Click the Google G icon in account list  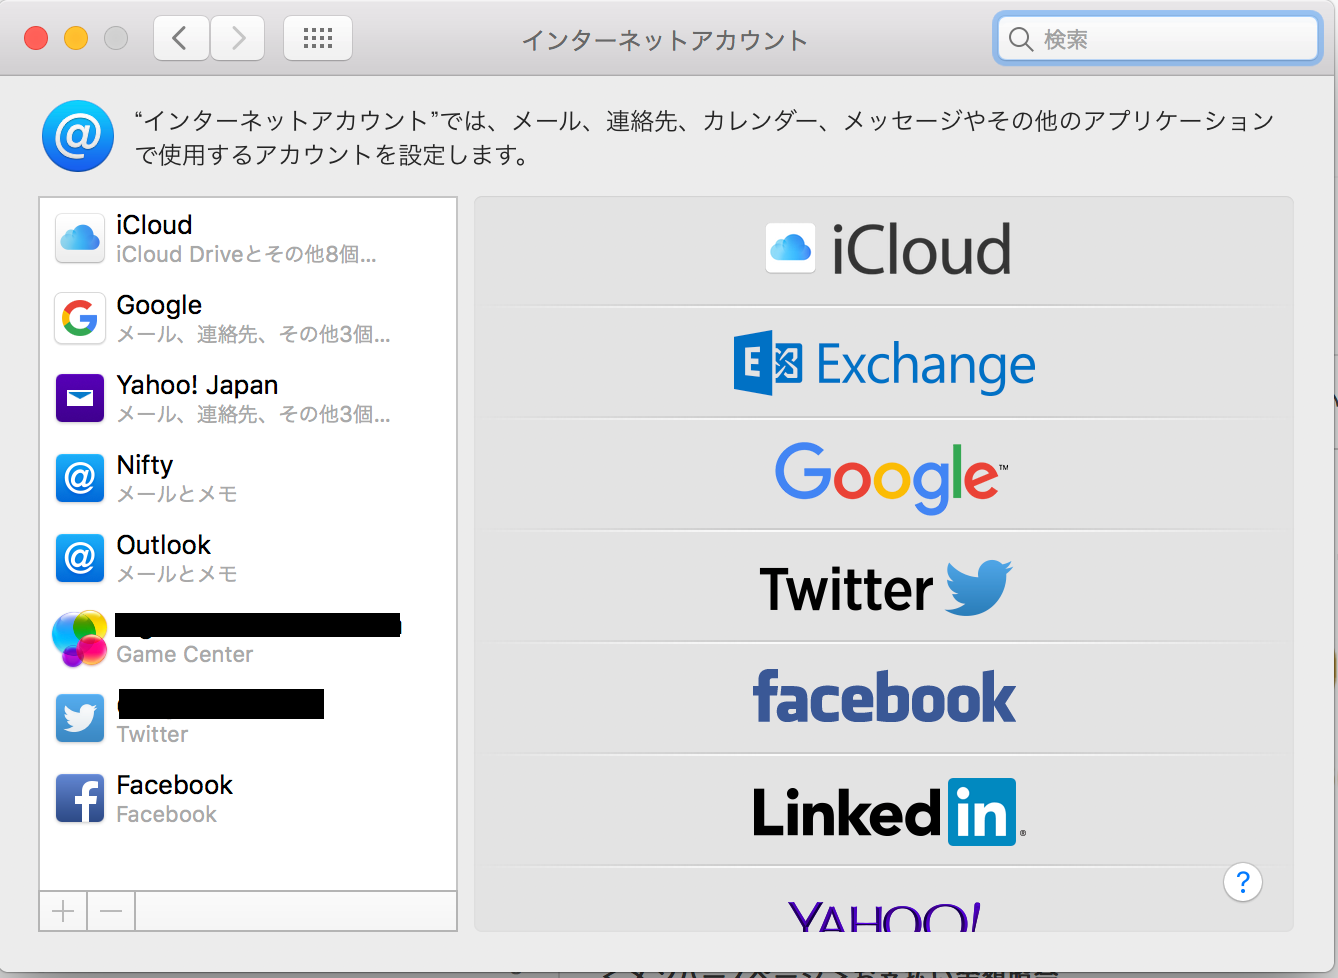(80, 319)
